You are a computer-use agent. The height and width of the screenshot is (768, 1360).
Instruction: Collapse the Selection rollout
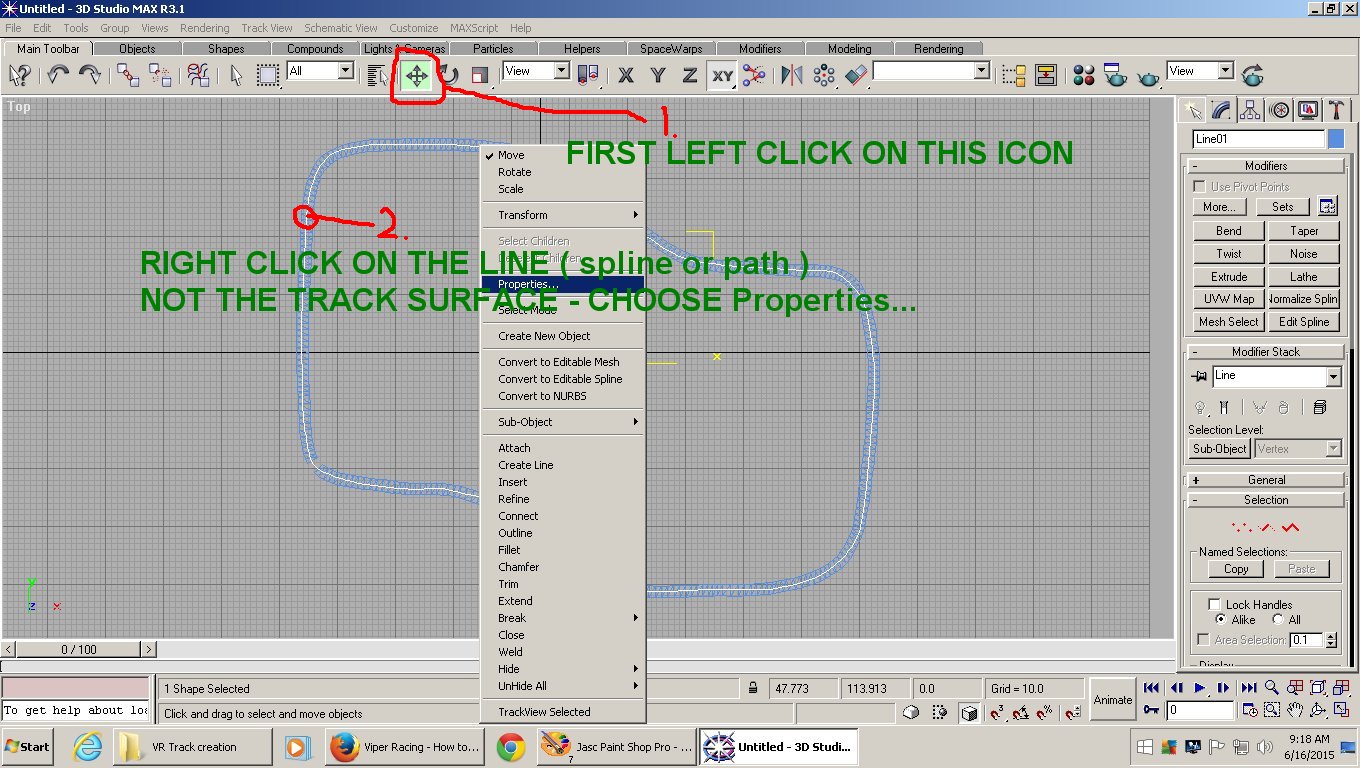1266,500
